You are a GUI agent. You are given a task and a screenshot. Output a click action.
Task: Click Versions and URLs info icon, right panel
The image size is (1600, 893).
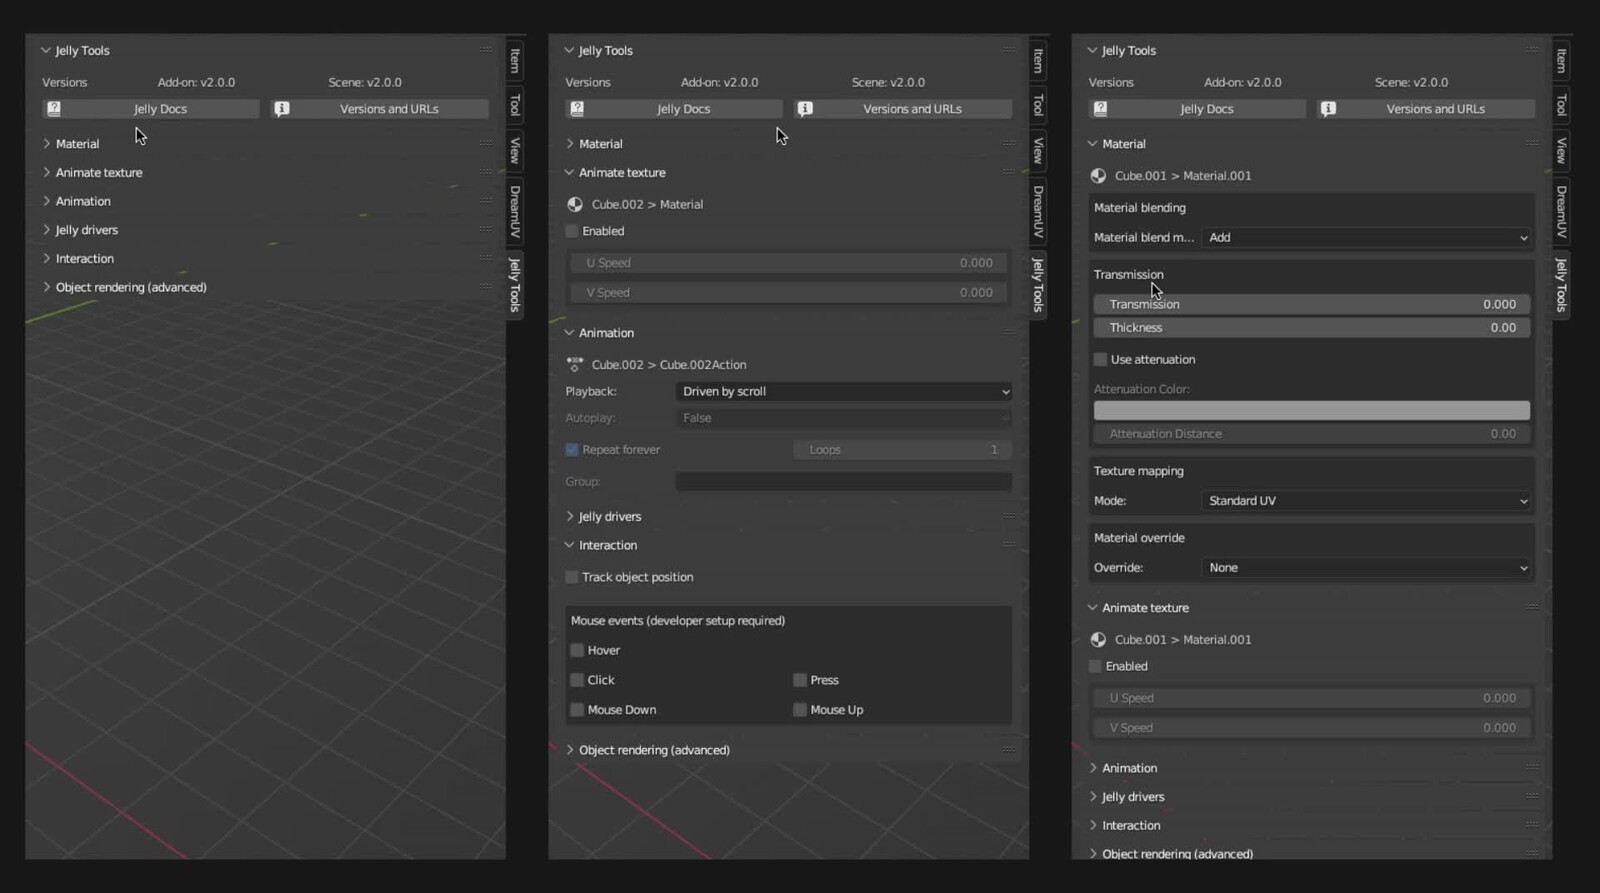click(x=1328, y=108)
